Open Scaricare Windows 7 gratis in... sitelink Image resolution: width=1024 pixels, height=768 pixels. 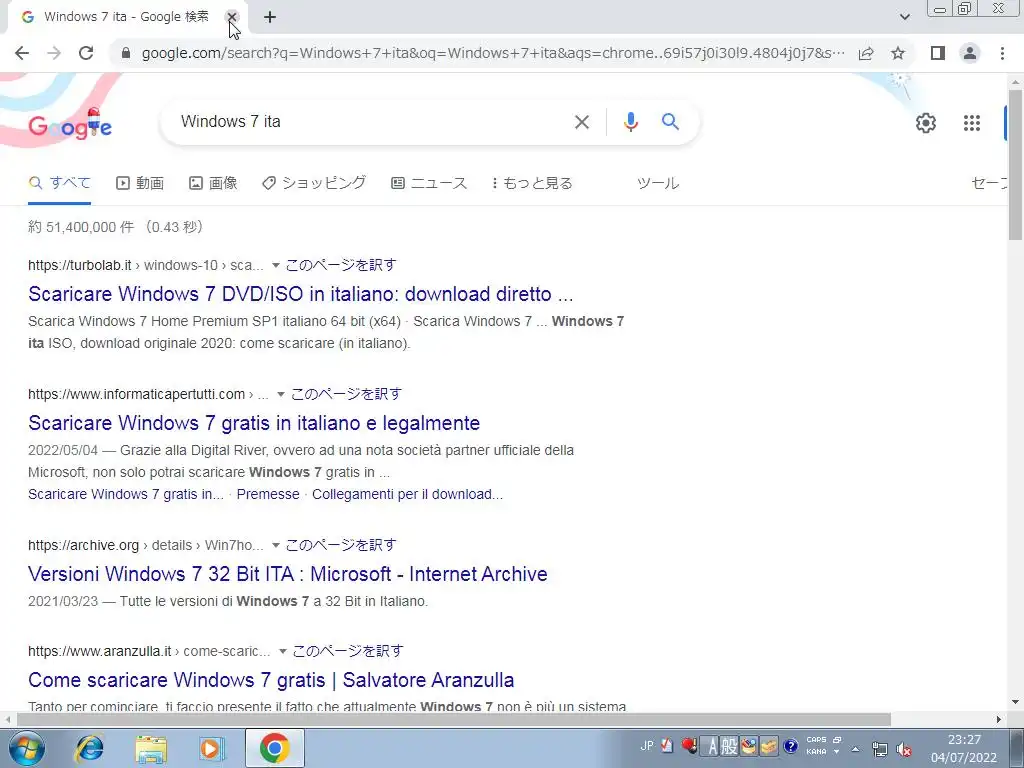click(125, 494)
